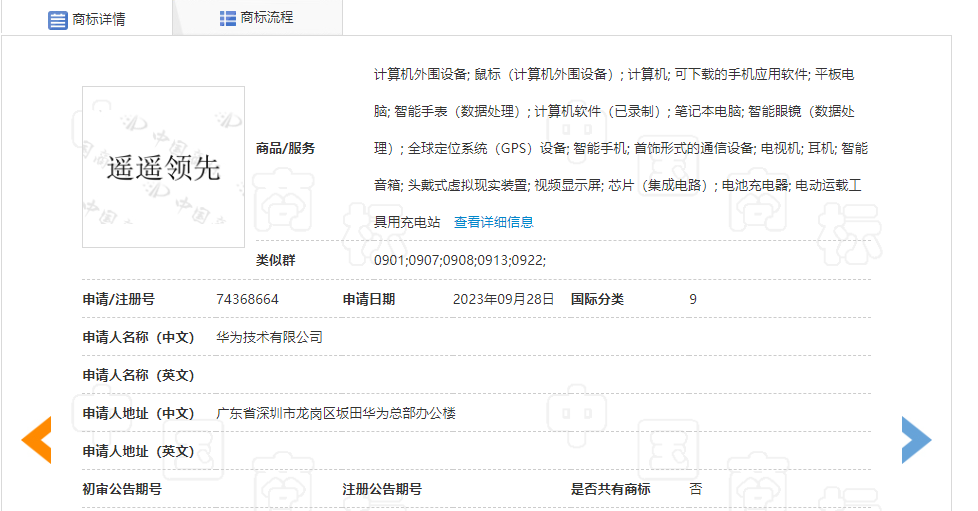Go to previous trademark with orange arrow

[x=36, y=440]
